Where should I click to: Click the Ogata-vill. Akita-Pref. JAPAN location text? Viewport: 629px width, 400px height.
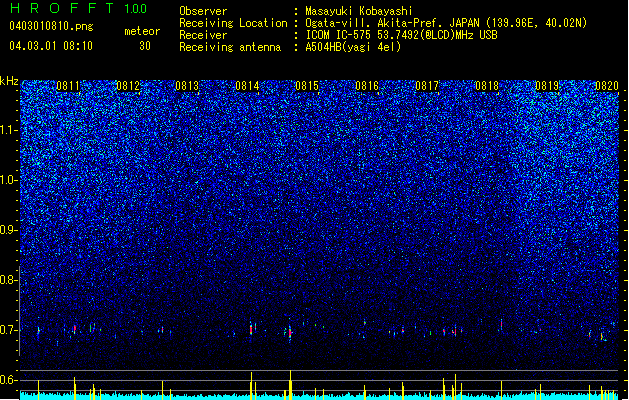coord(446,23)
